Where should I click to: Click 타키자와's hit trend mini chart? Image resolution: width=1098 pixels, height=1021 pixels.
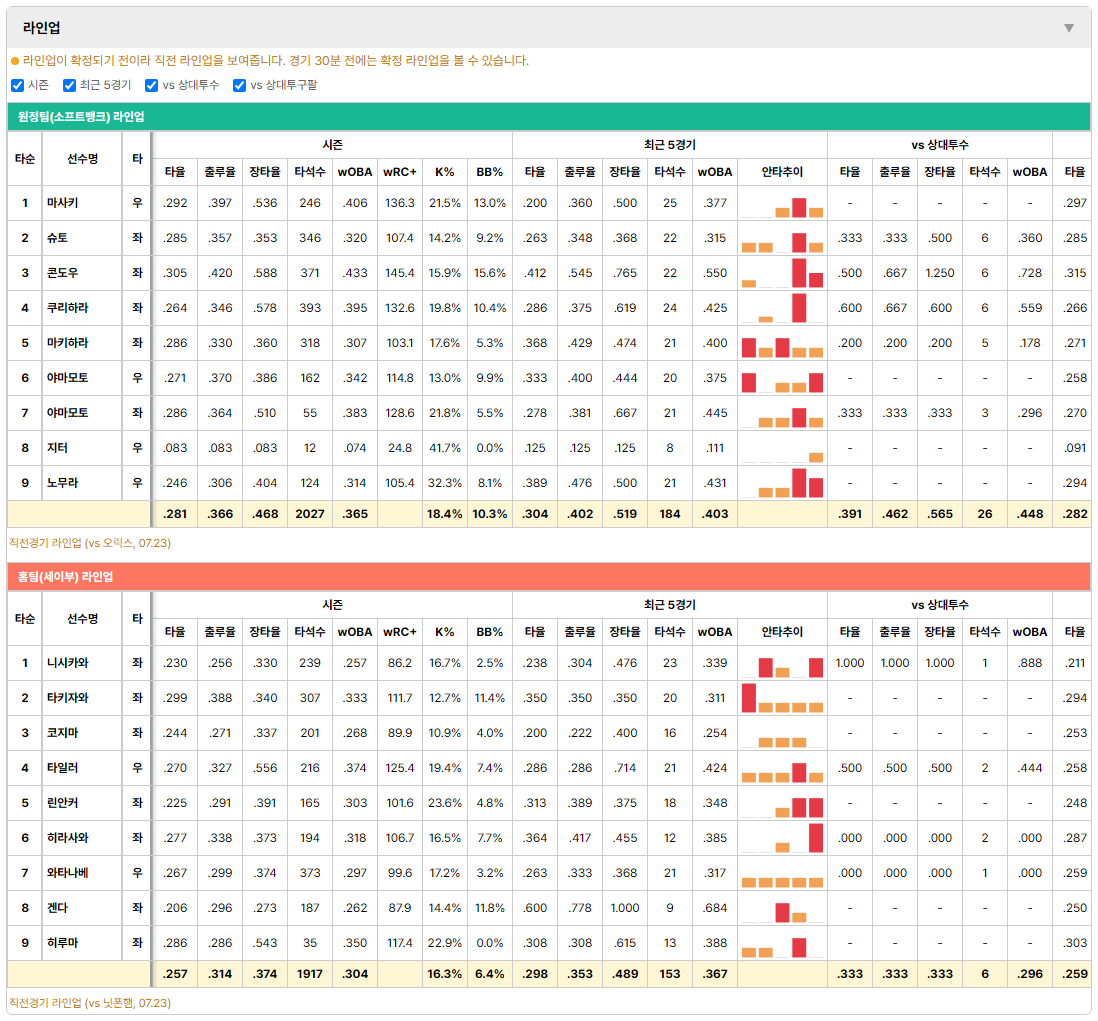click(x=782, y=698)
